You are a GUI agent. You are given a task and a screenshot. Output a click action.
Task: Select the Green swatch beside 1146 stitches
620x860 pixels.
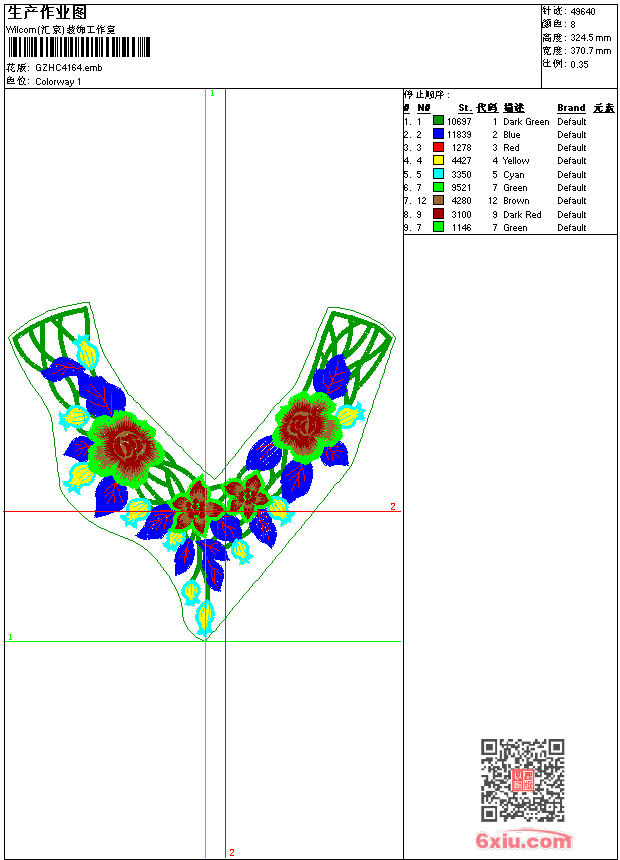tap(438, 227)
